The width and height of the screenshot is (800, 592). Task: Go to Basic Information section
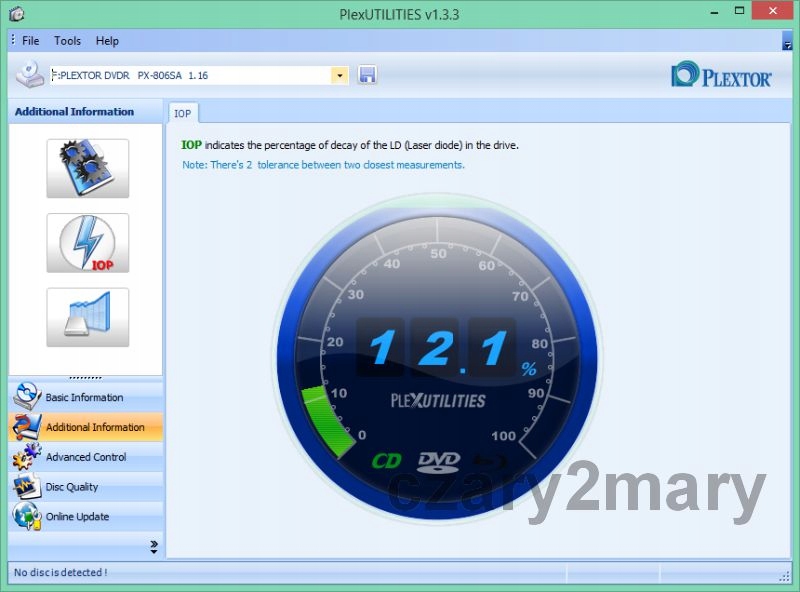[84, 397]
